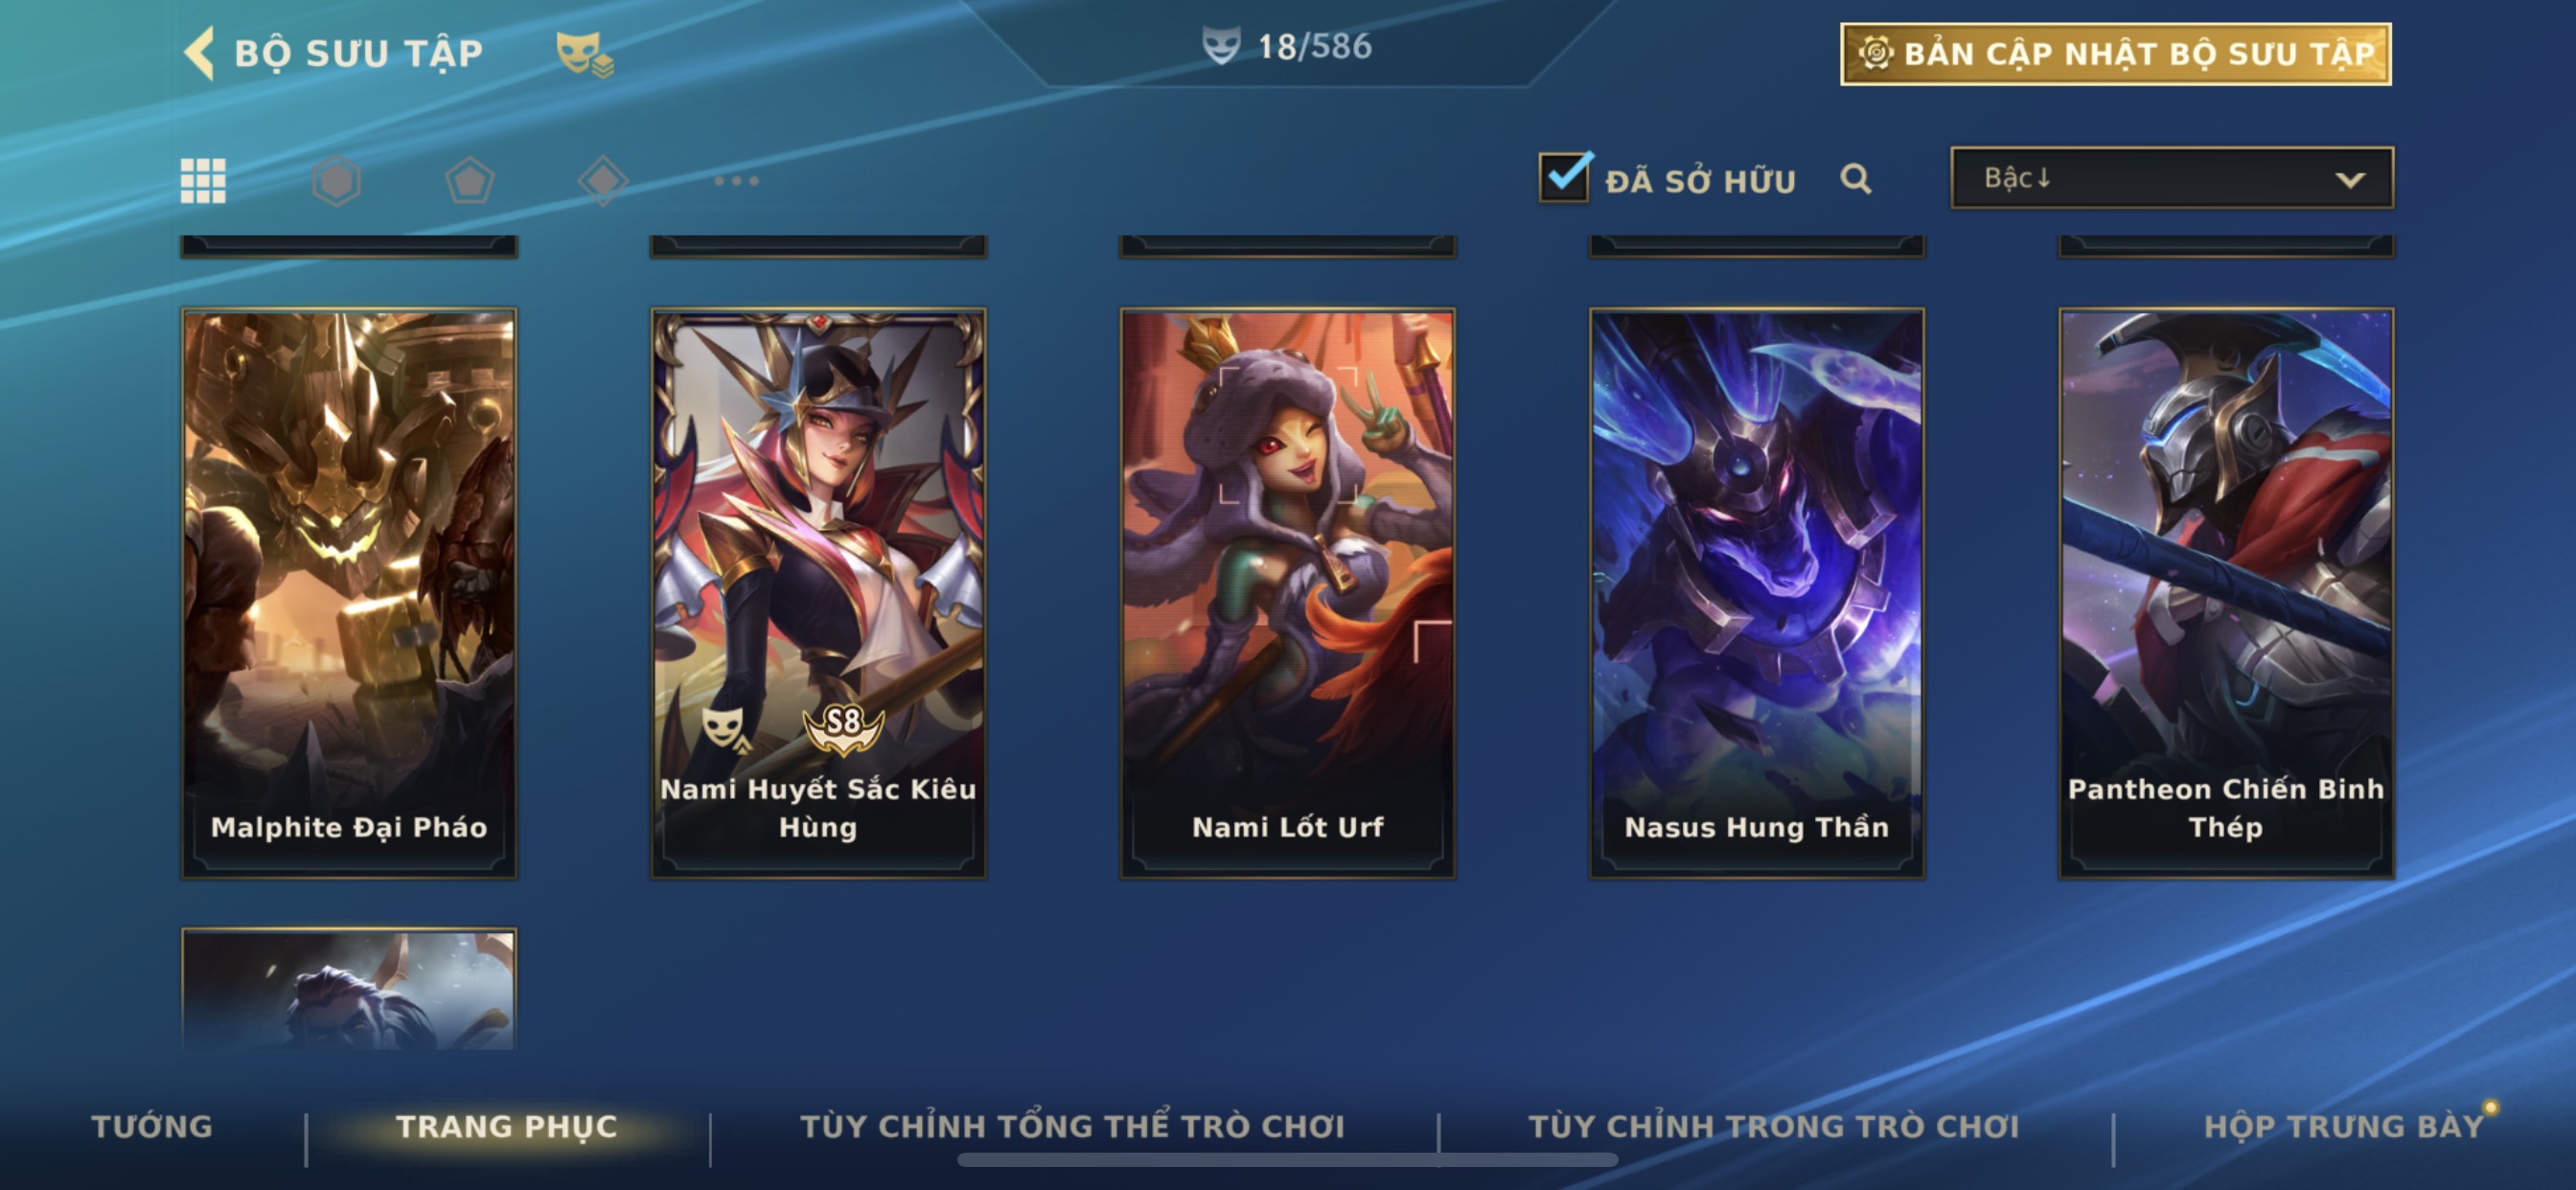
Task: Select the hexagon rarity filter icon
Action: tap(336, 181)
